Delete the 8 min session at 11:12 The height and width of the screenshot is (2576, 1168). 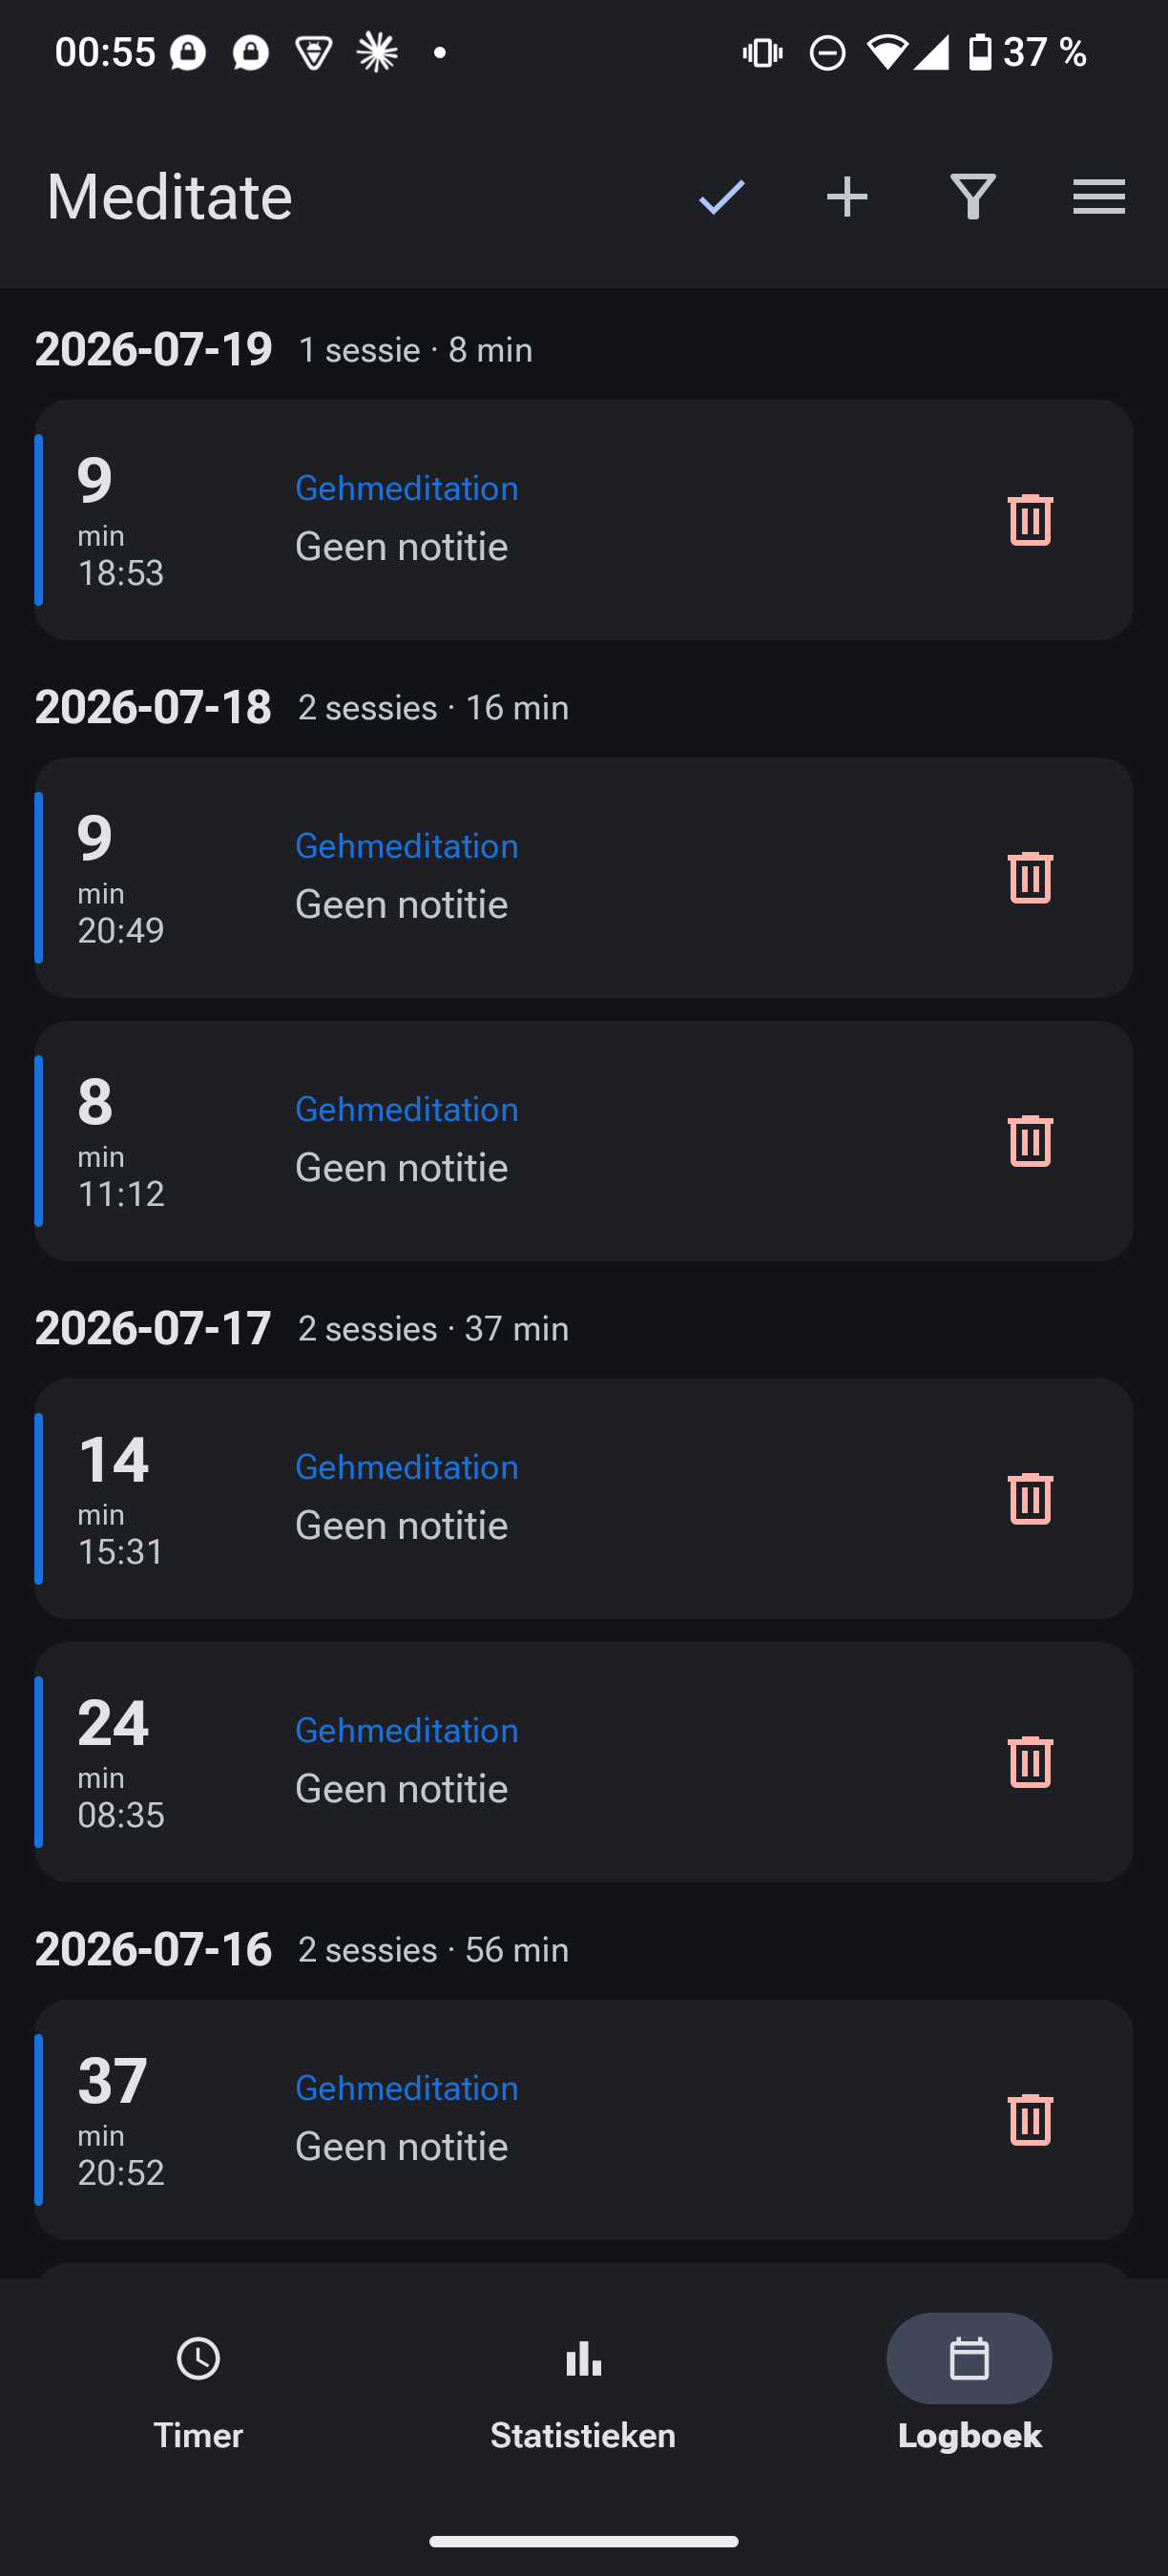click(1030, 1140)
